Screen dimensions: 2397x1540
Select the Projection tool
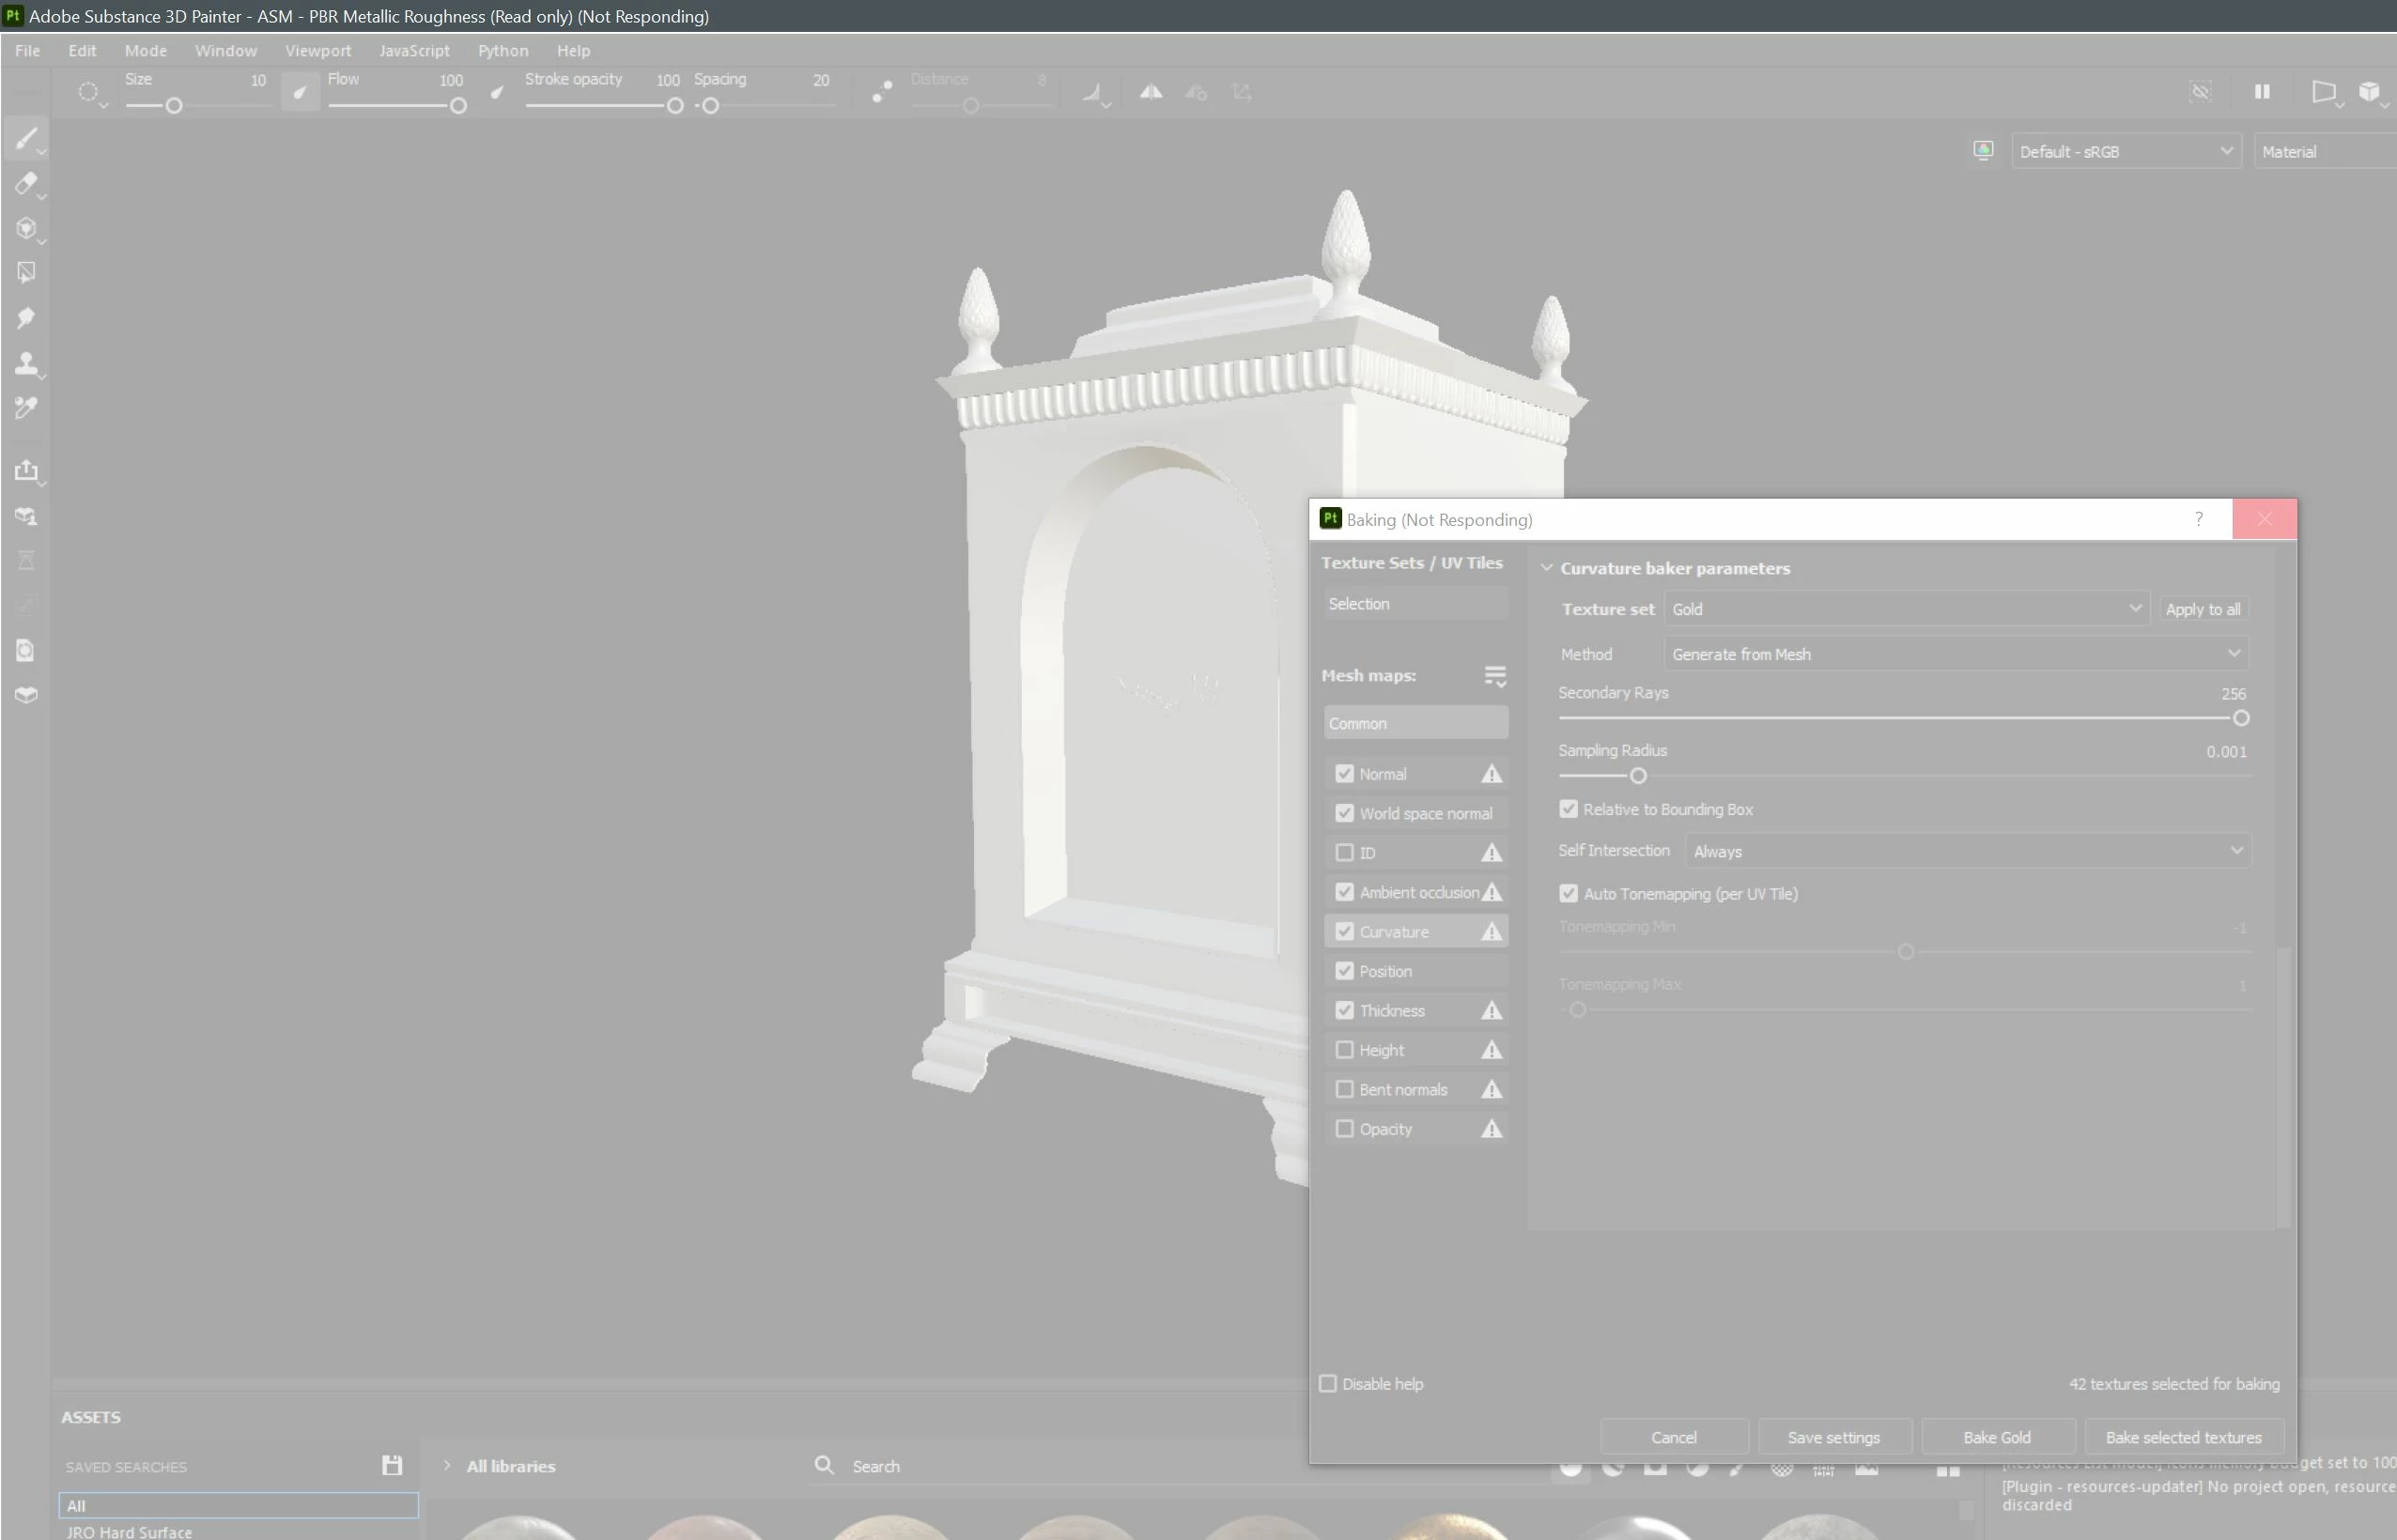coord(26,228)
